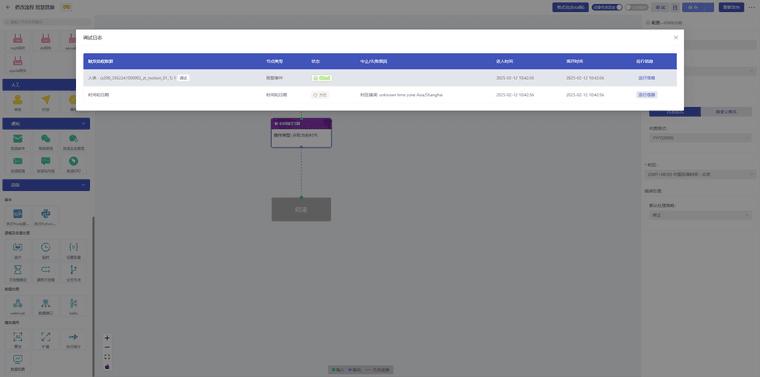This screenshot has width=760, height=377.
Task: Select the clock delay node icon
Action: tap(45, 247)
